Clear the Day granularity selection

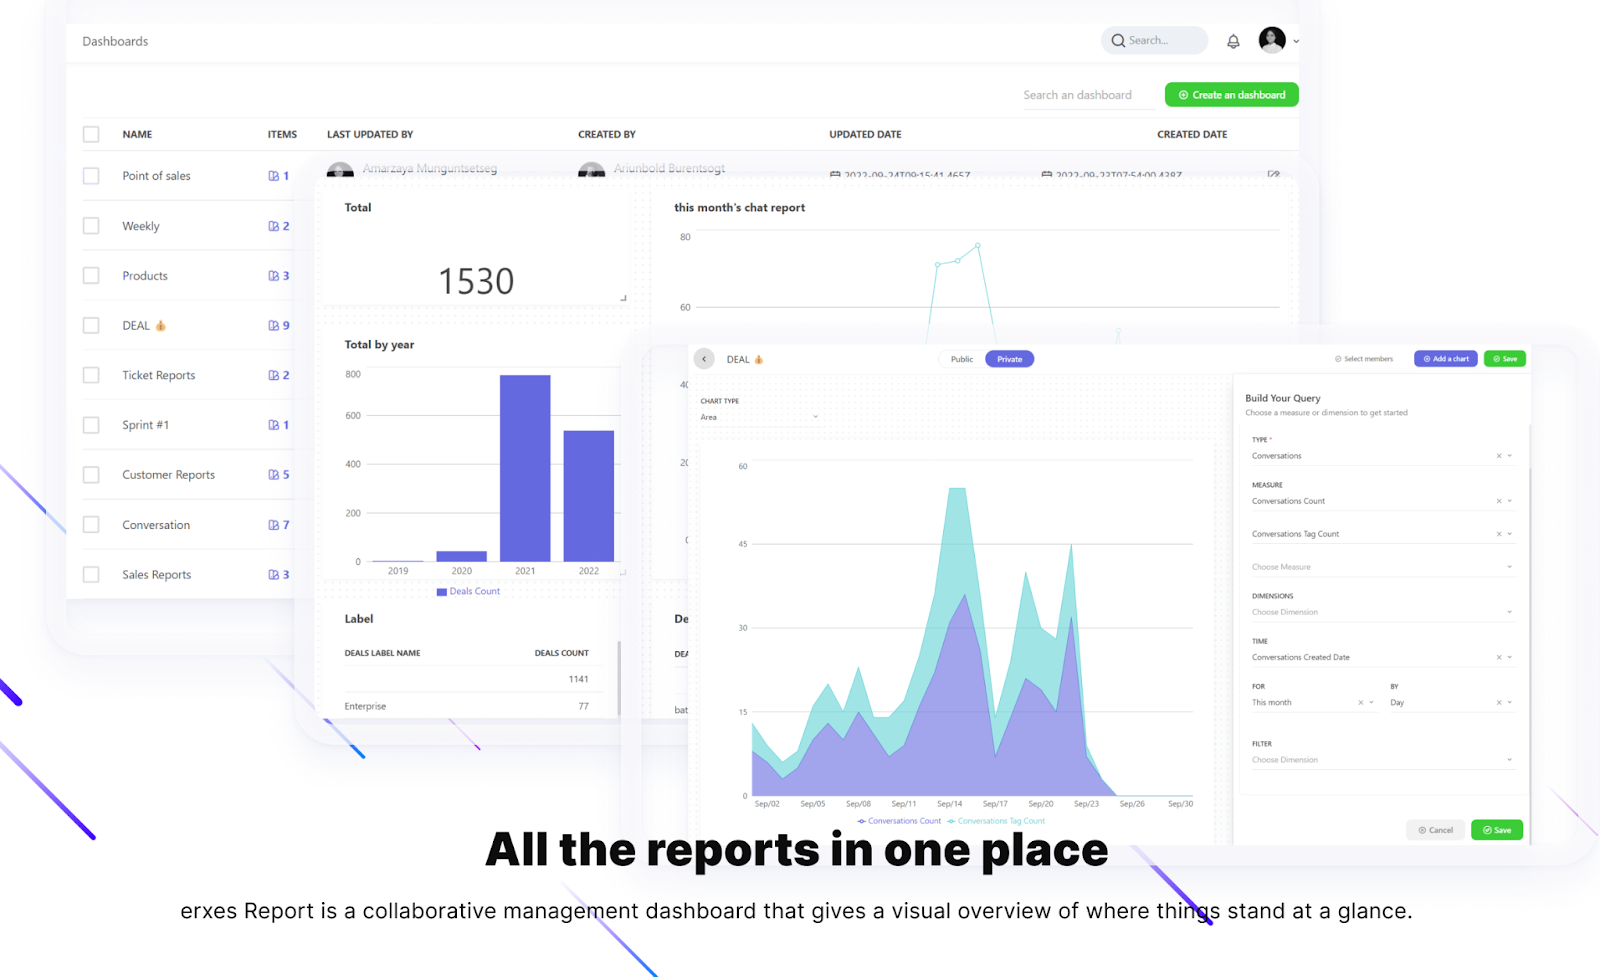1499,703
